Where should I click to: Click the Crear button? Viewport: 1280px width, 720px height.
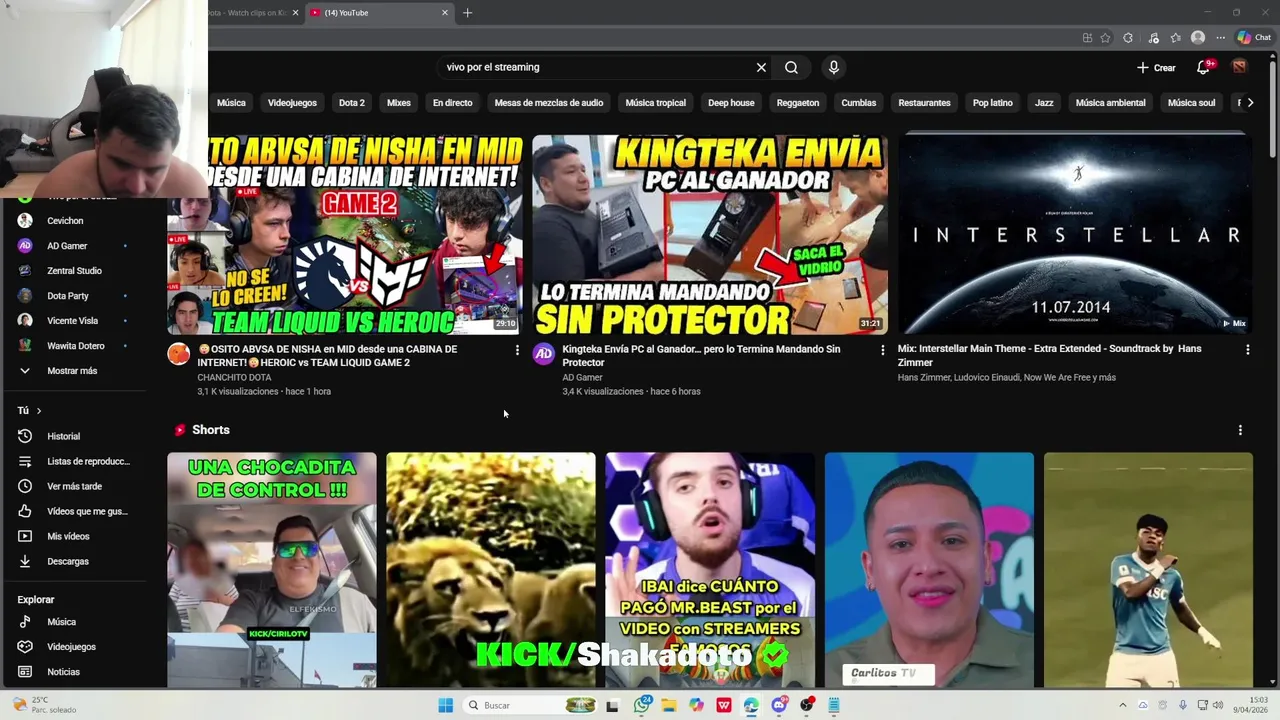click(1156, 67)
